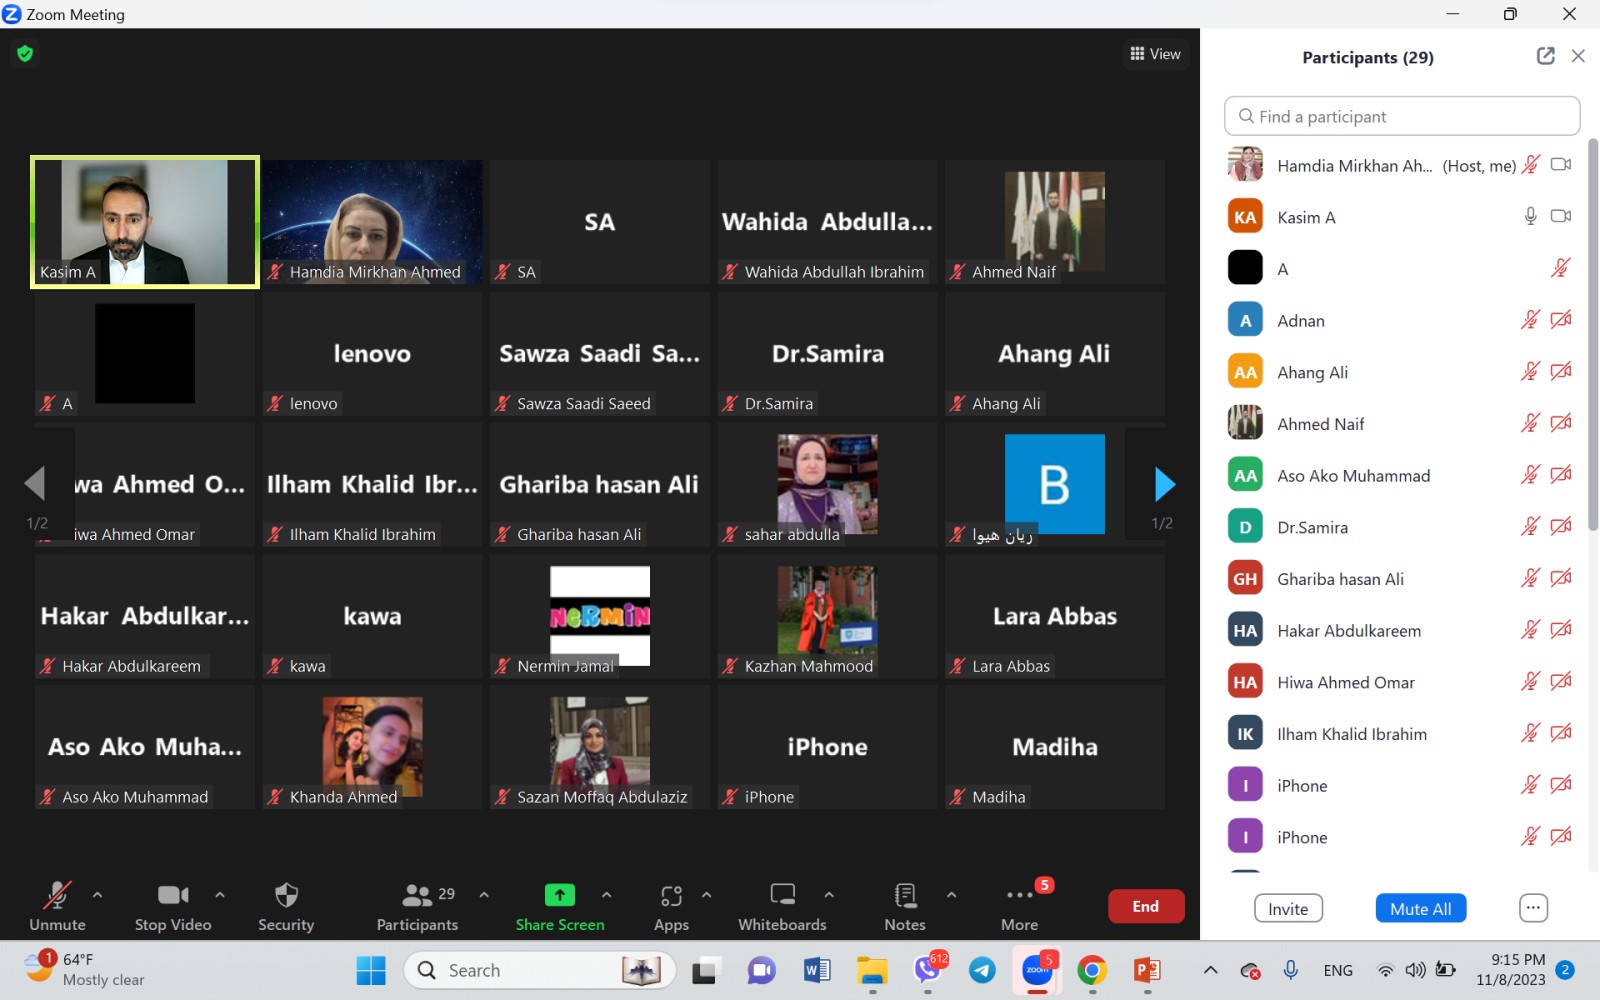Toggle Kasim A's camera in participants list

pos(1561,216)
